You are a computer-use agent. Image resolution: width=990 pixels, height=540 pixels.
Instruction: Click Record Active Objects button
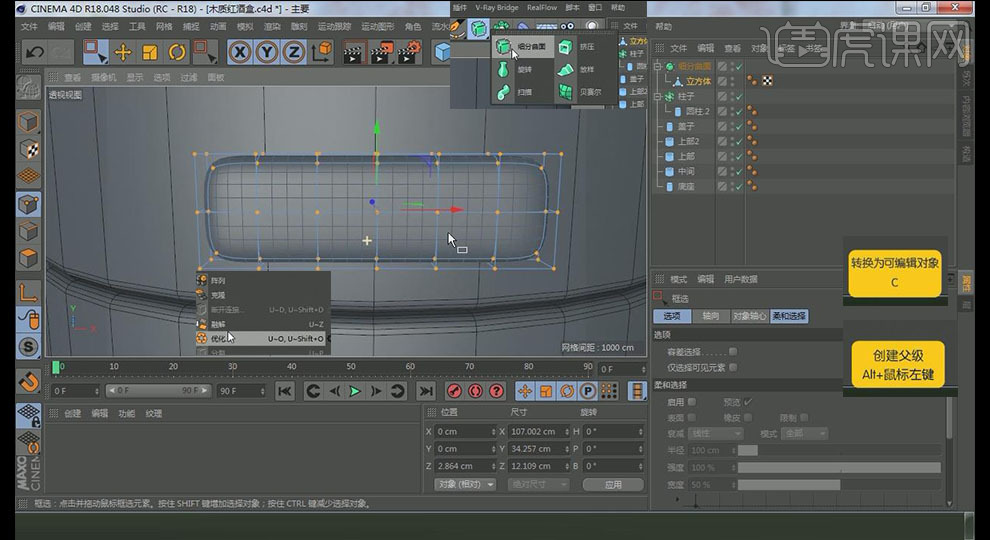coord(453,392)
